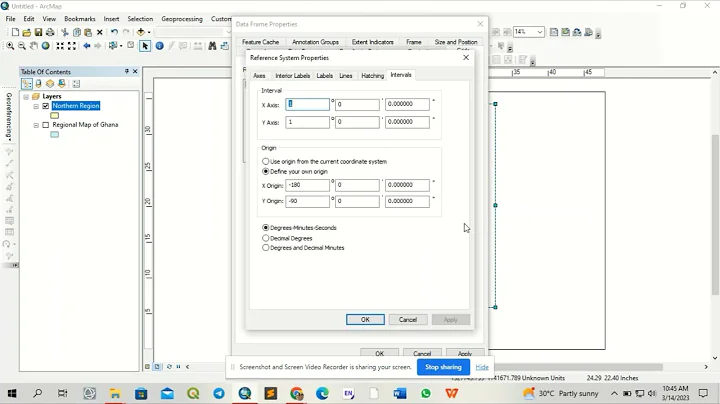Click the New document icon
This screenshot has height=404, width=720.
point(15,32)
